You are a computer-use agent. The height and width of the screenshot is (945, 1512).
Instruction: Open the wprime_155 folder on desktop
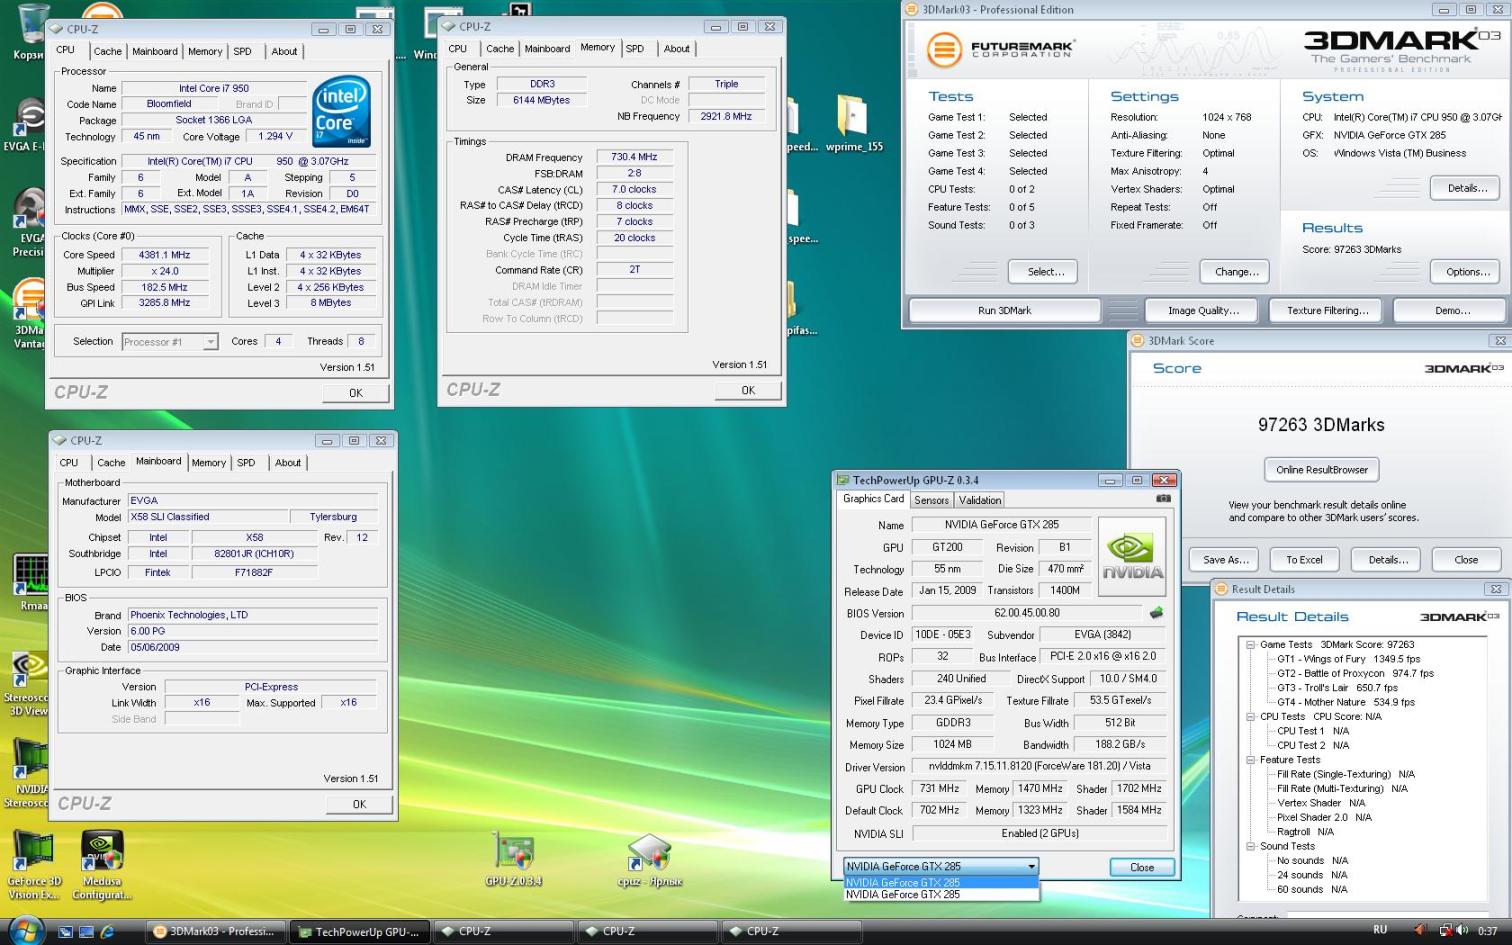click(853, 123)
